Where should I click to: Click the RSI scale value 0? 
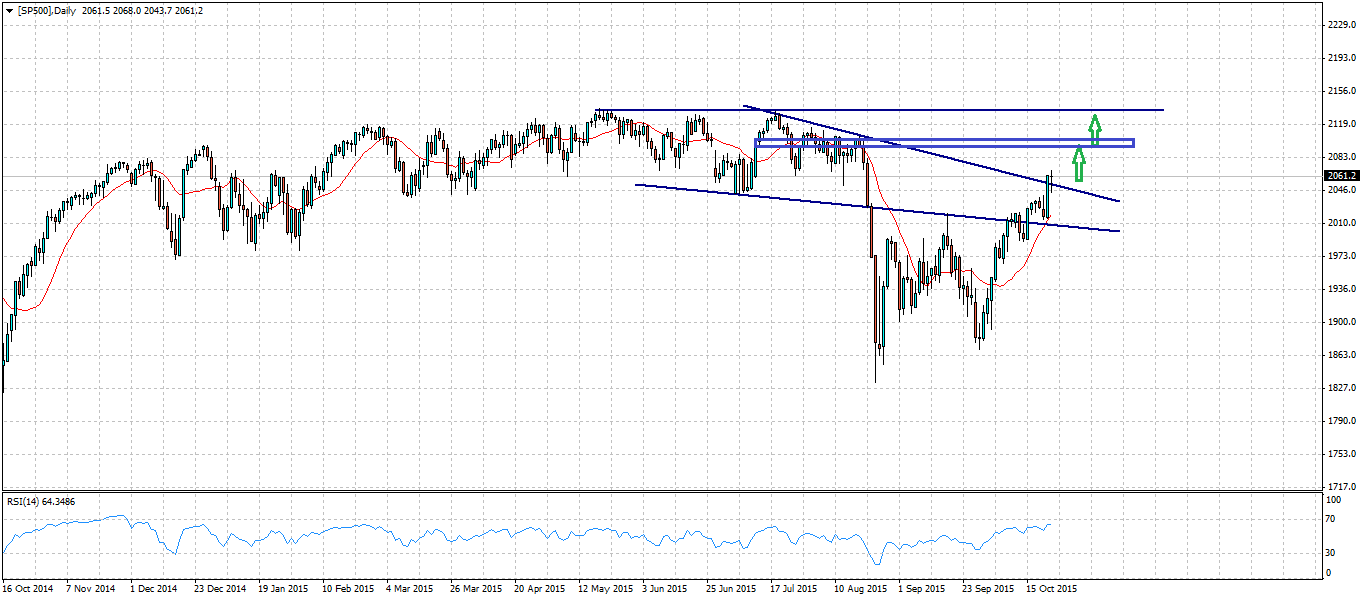pos(1327,573)
